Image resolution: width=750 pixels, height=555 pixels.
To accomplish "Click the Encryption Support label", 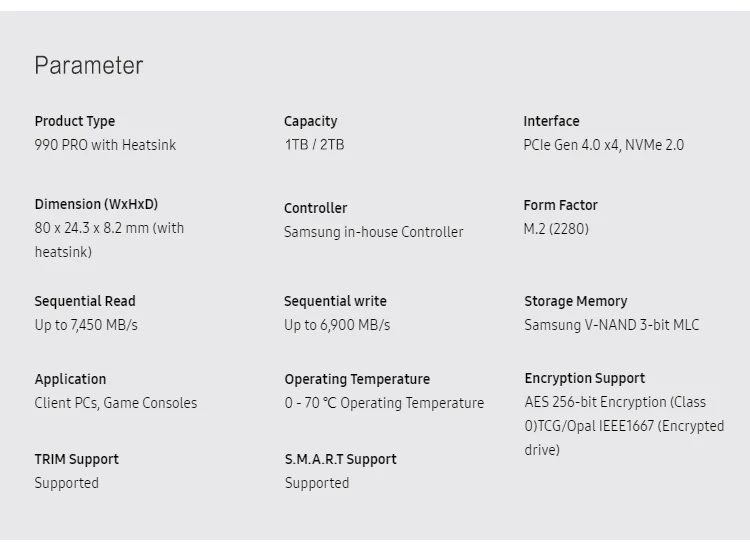I will [x=585, y=378].
